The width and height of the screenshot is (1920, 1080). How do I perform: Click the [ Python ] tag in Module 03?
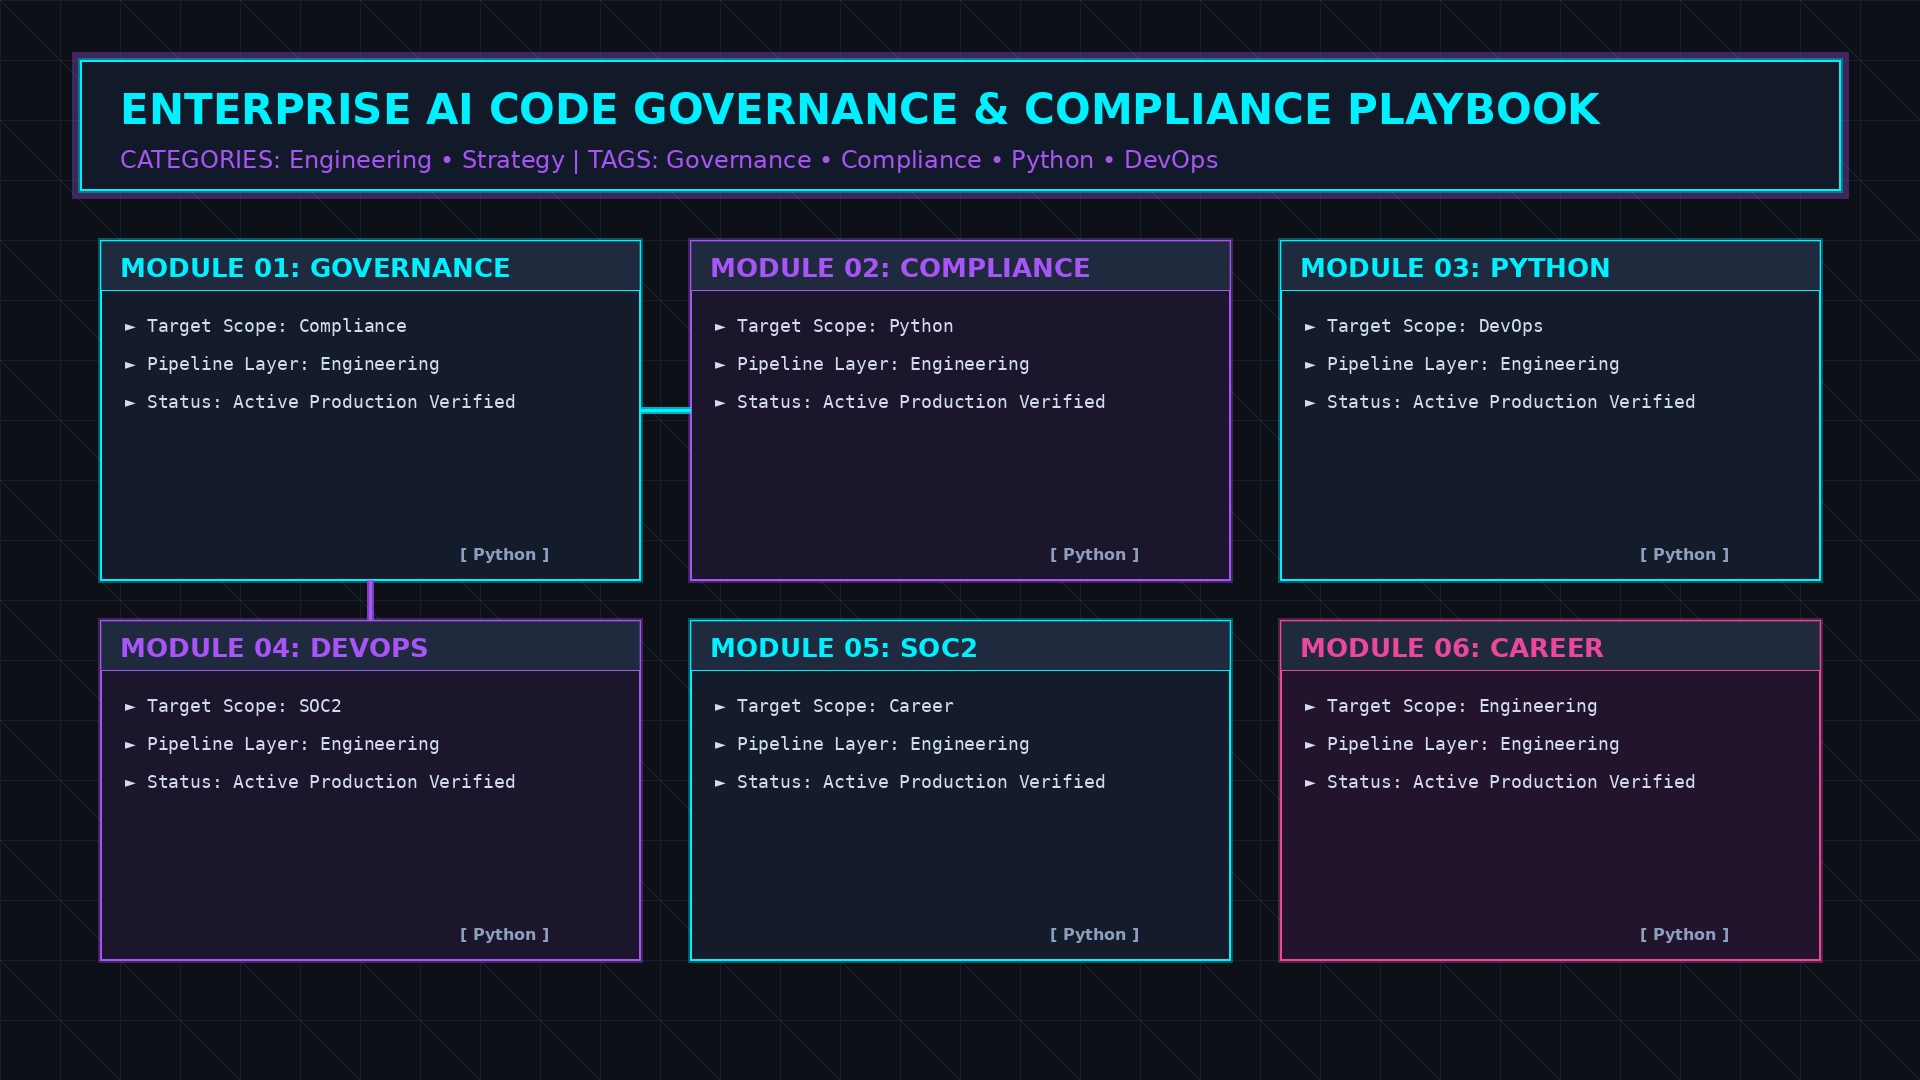click(1685, 555)
